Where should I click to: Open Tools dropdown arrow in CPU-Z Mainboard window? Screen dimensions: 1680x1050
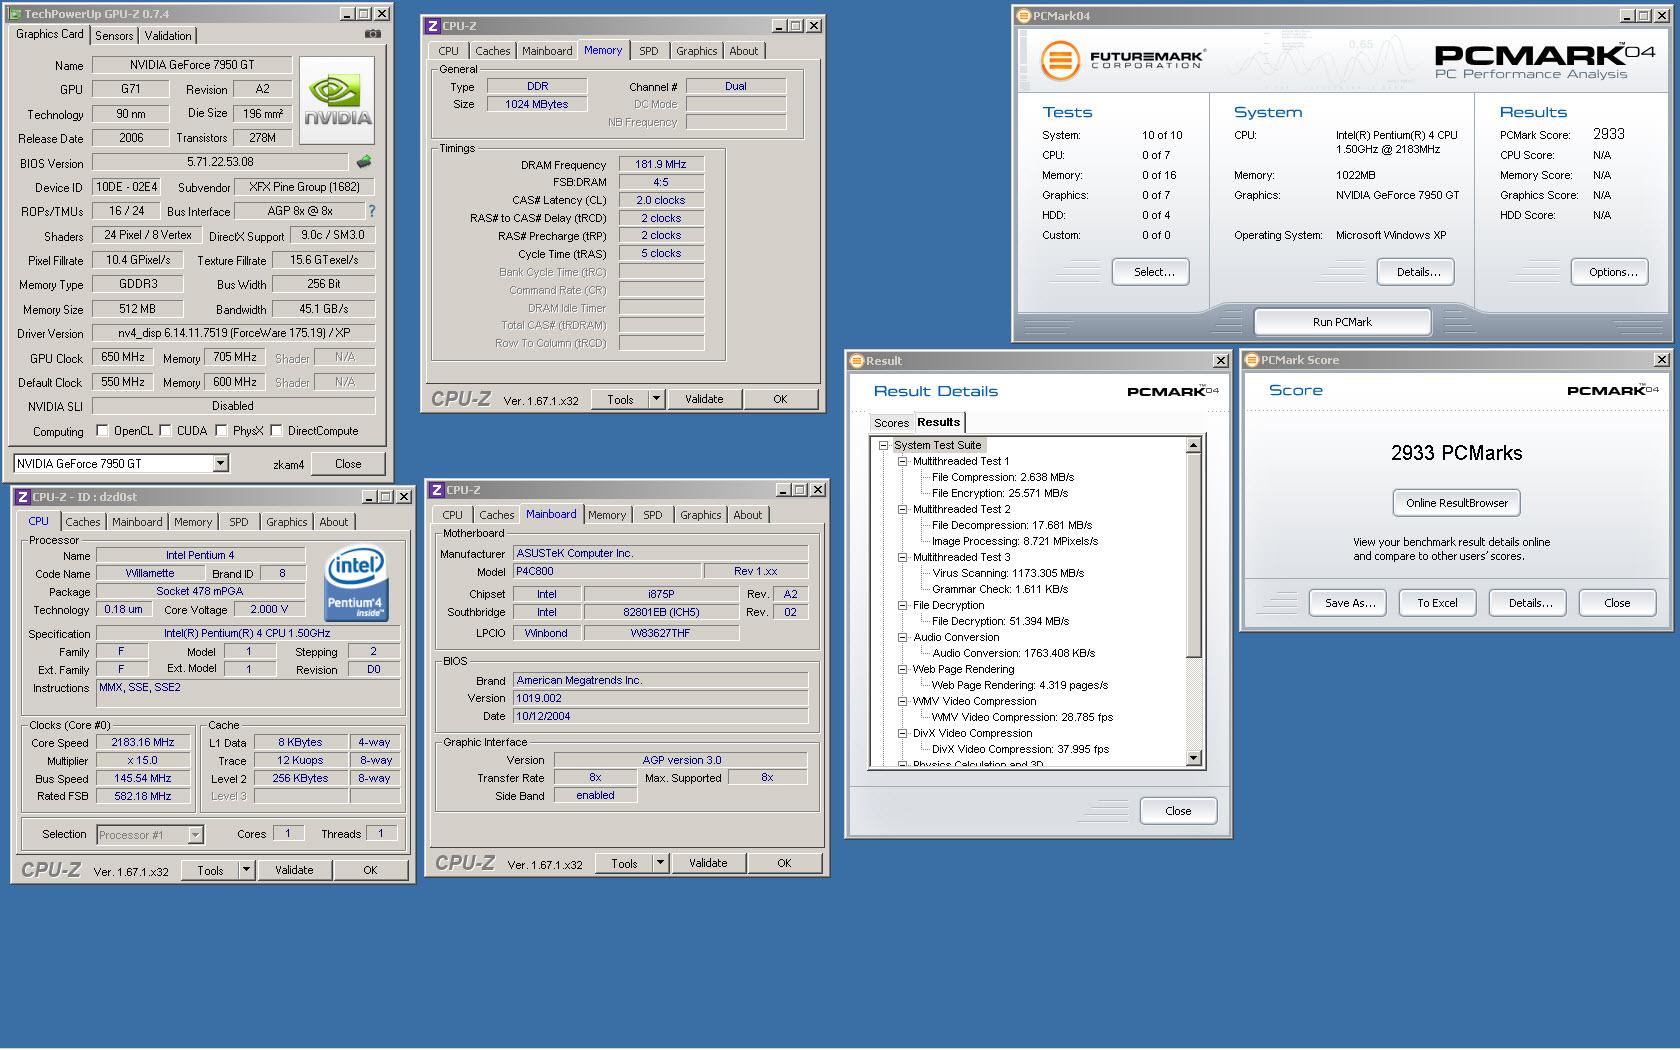tap(660, 863)
